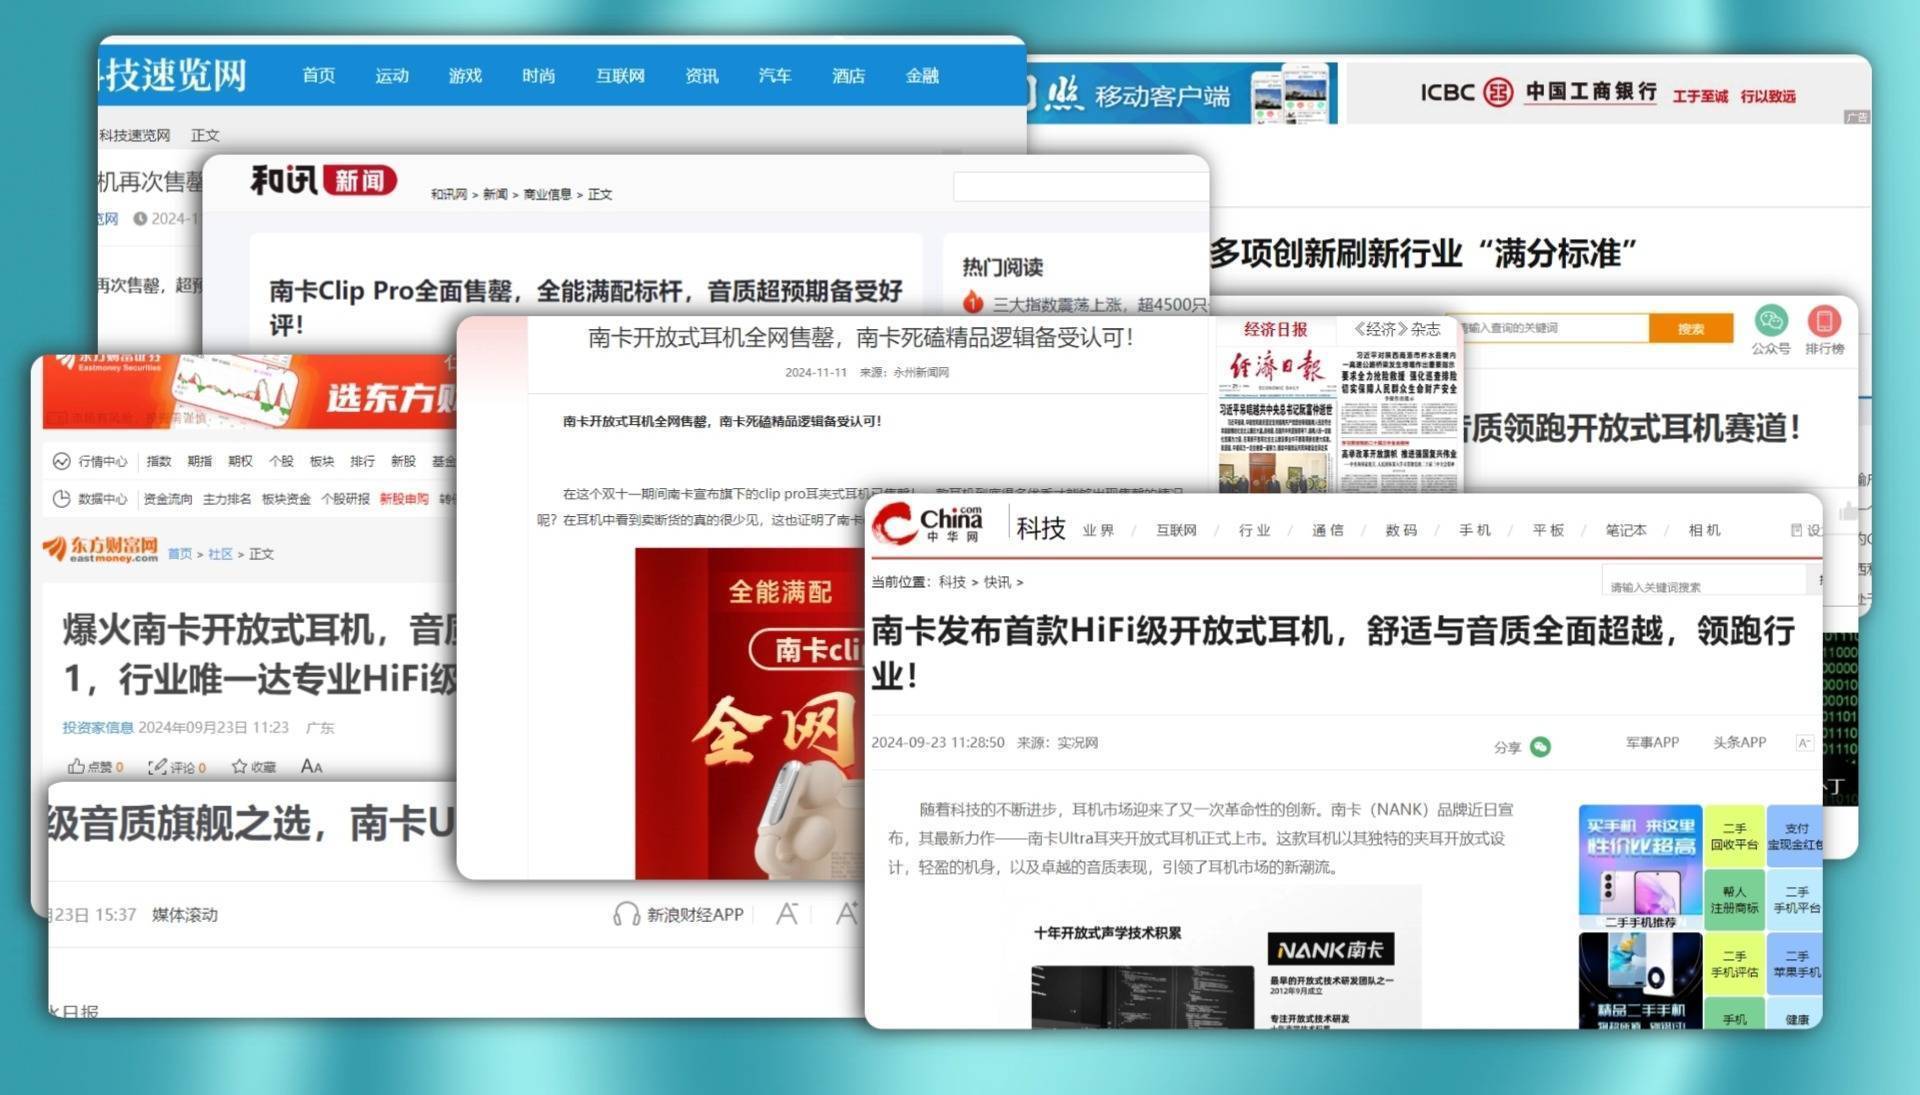Click the 收藏 star icon

[x=239, y=767]
